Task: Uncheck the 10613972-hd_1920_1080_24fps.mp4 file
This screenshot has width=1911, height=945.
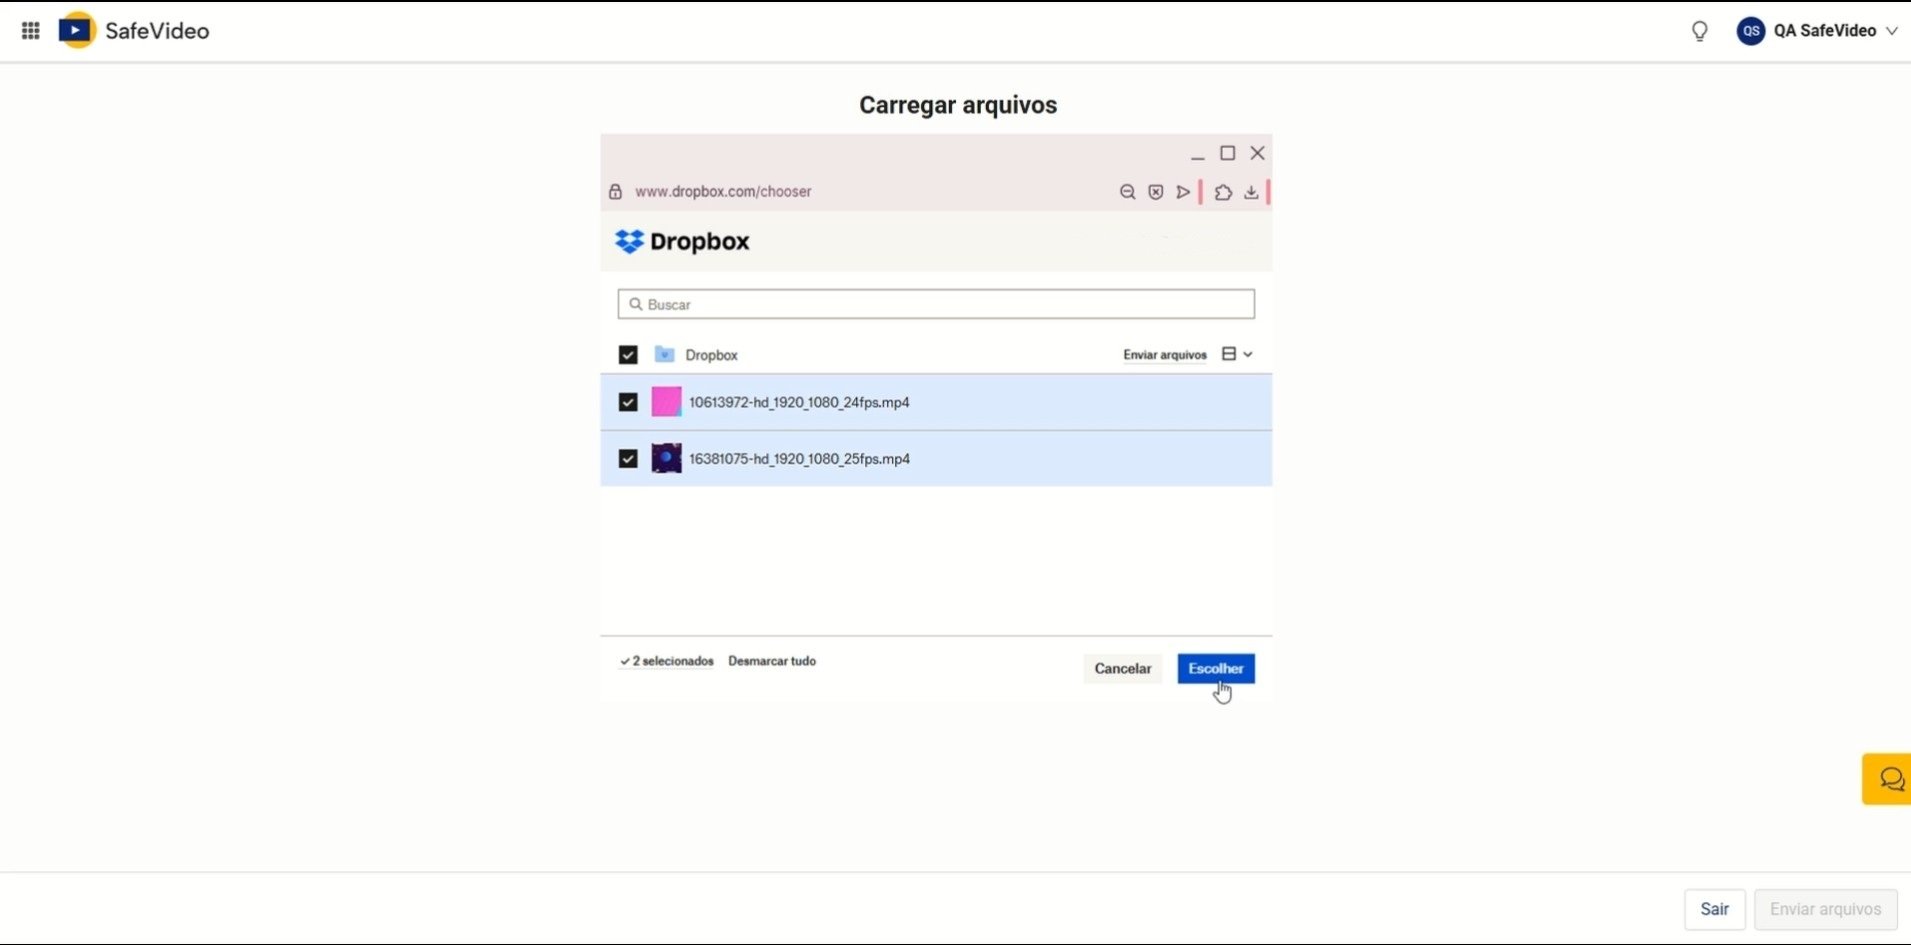Action: pos(628,402)
